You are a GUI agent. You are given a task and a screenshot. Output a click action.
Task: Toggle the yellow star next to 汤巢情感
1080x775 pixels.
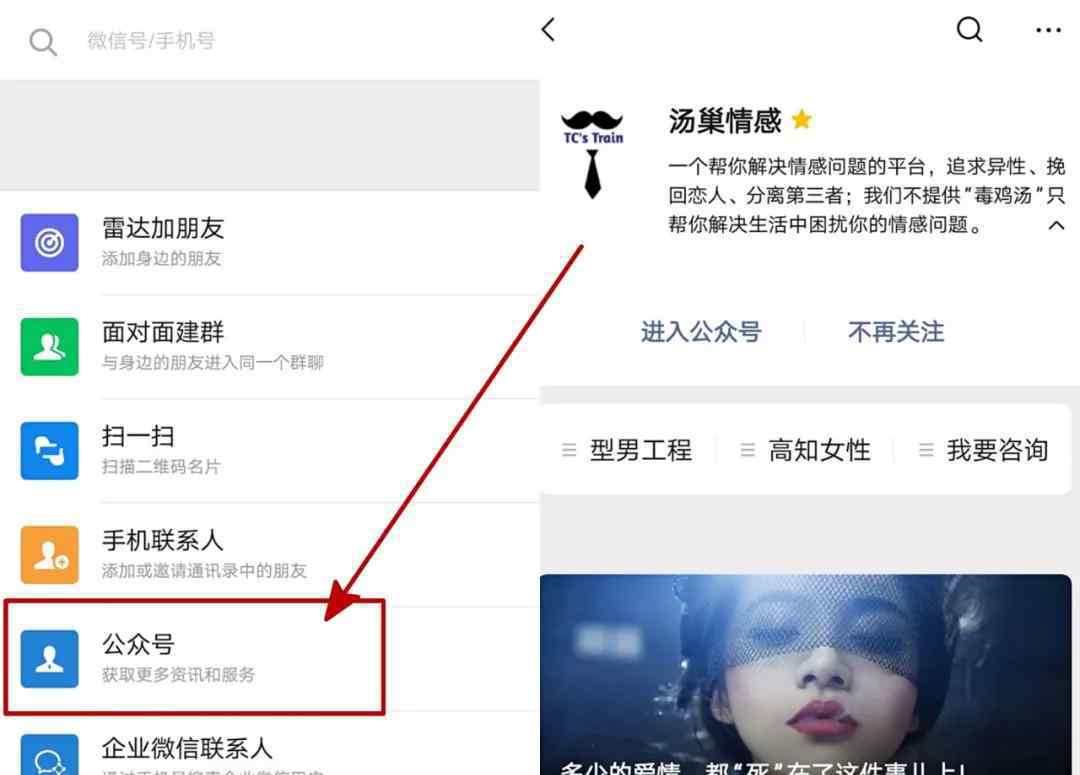click(x=802, y=120)
